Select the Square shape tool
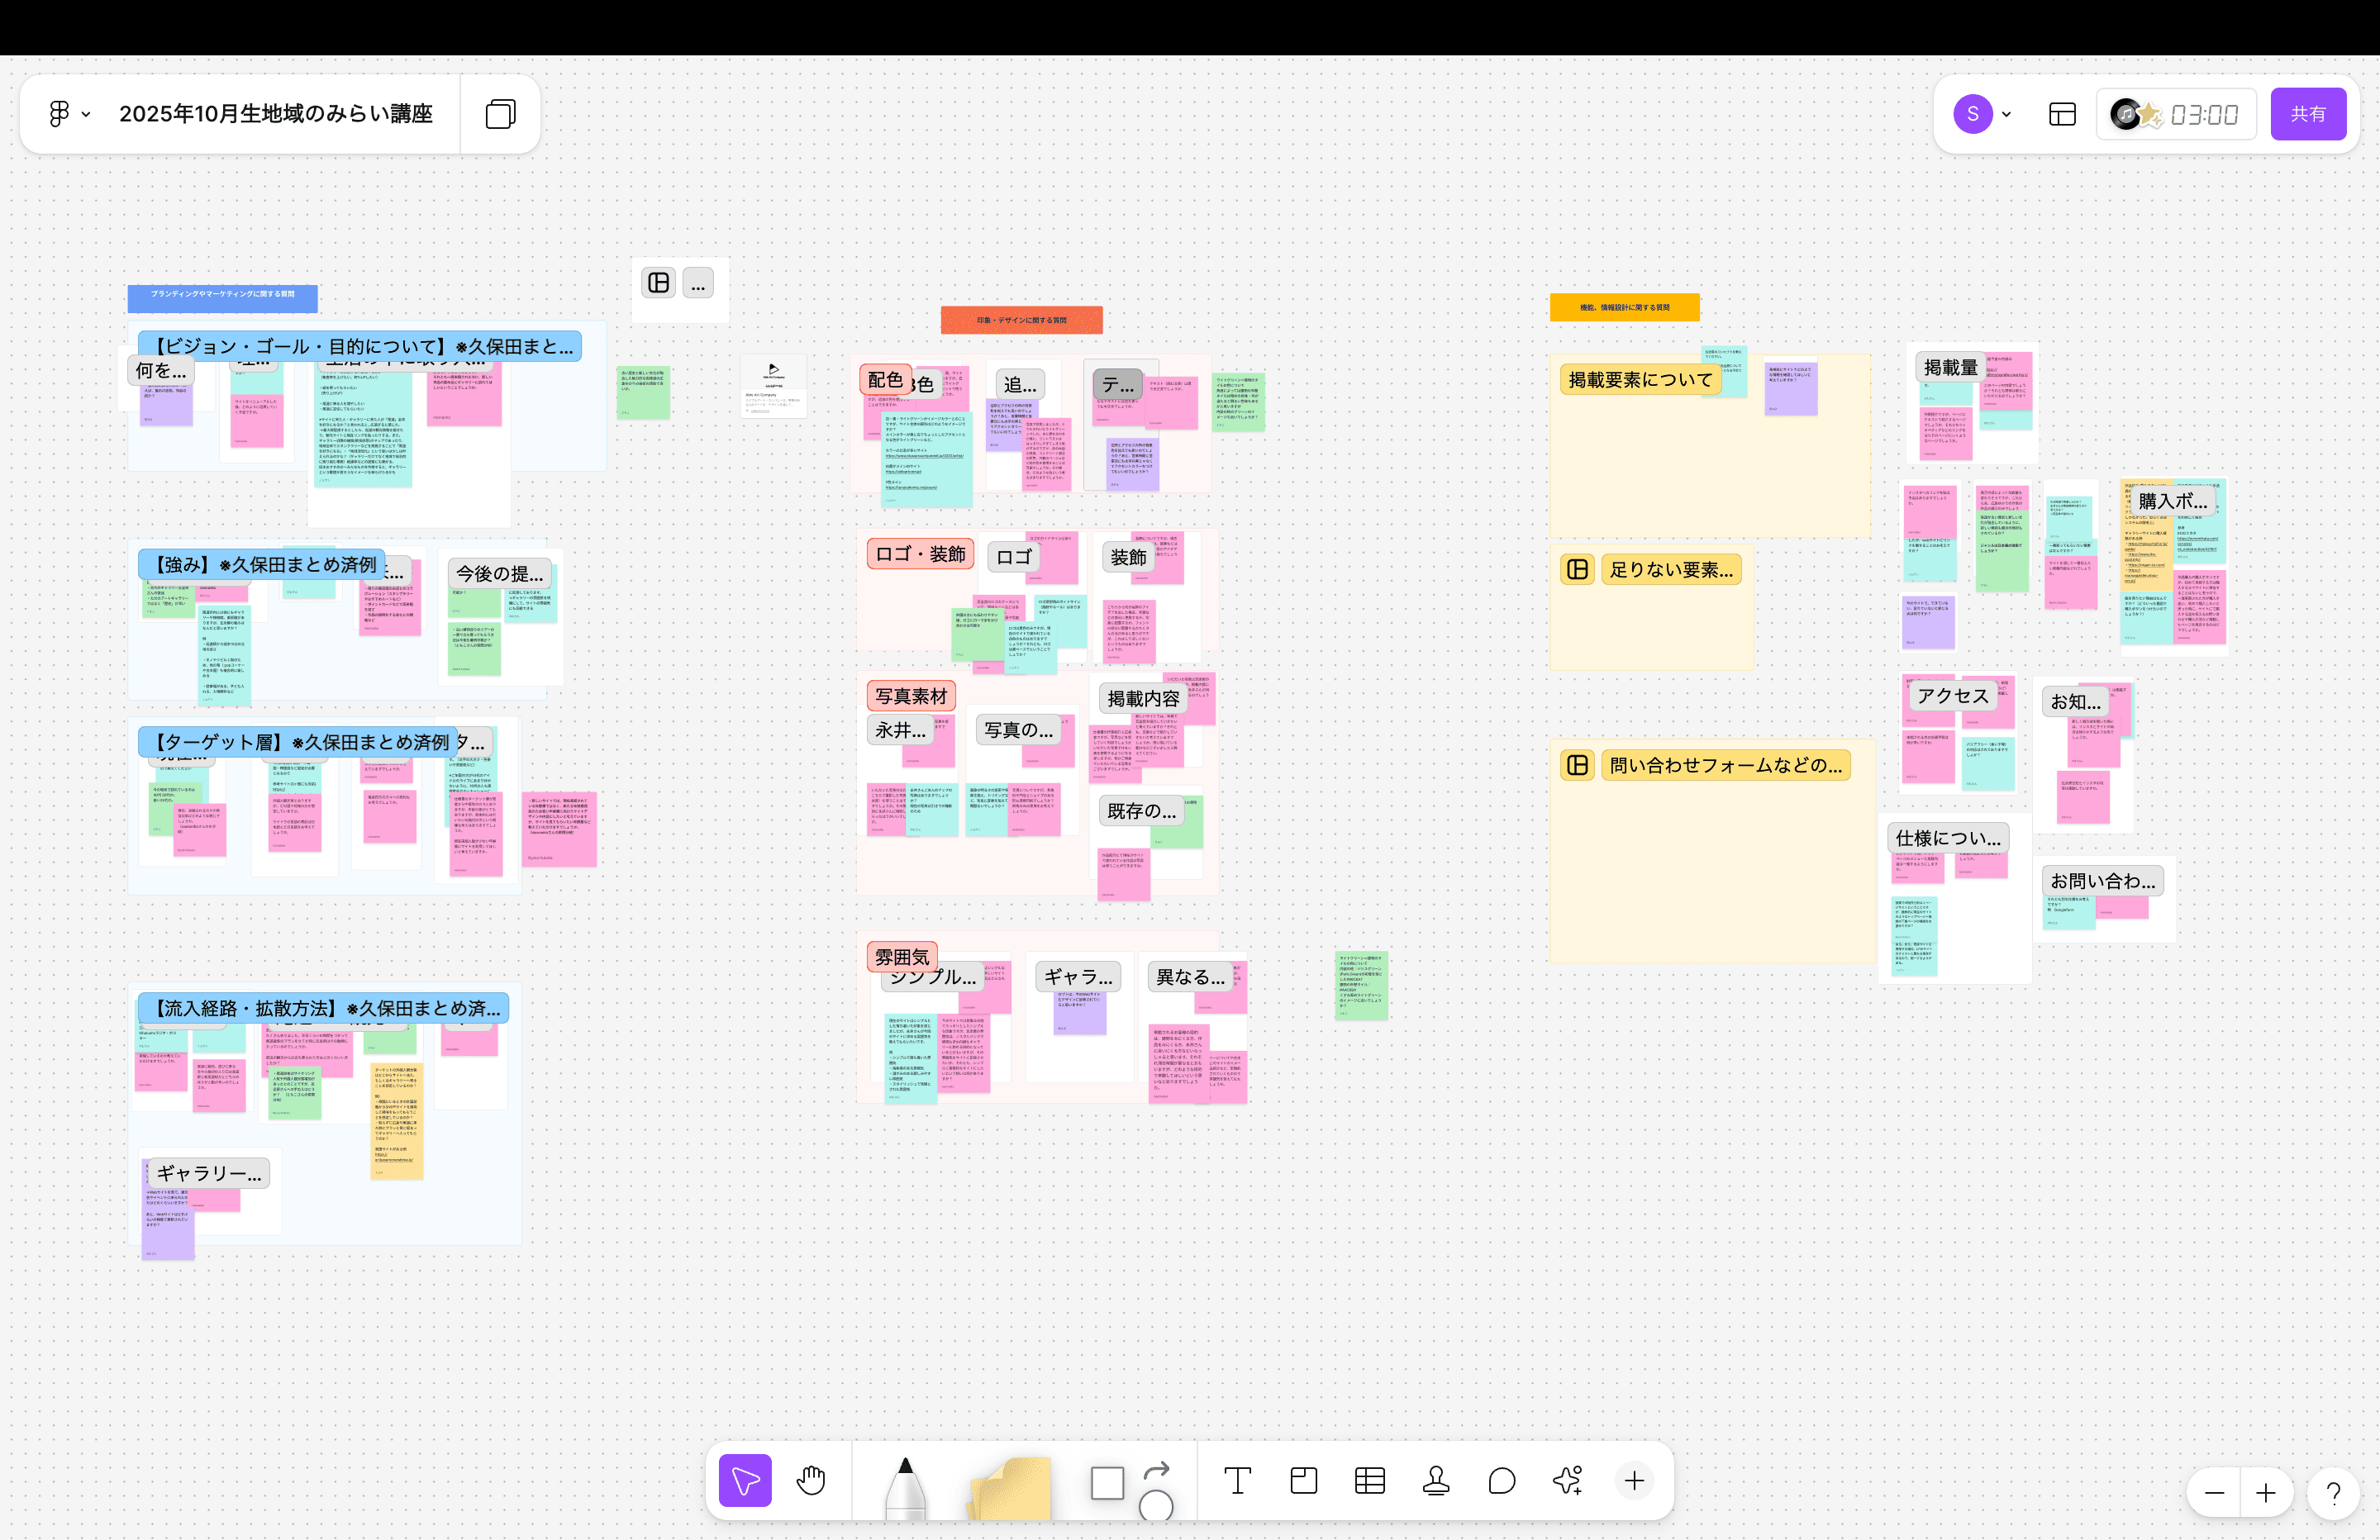This screenshot has height=1540, width=2380. pyautogui.click(x=1107, y=1483)
